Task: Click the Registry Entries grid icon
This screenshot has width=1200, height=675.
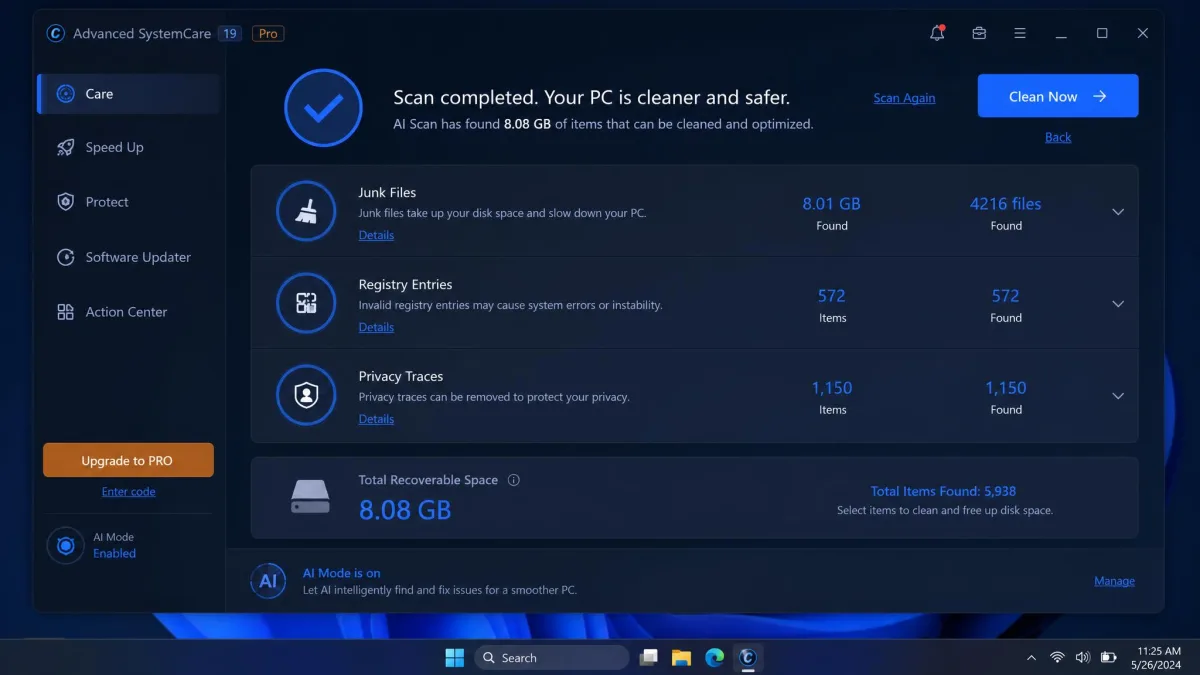Action: tap(306, 303)
